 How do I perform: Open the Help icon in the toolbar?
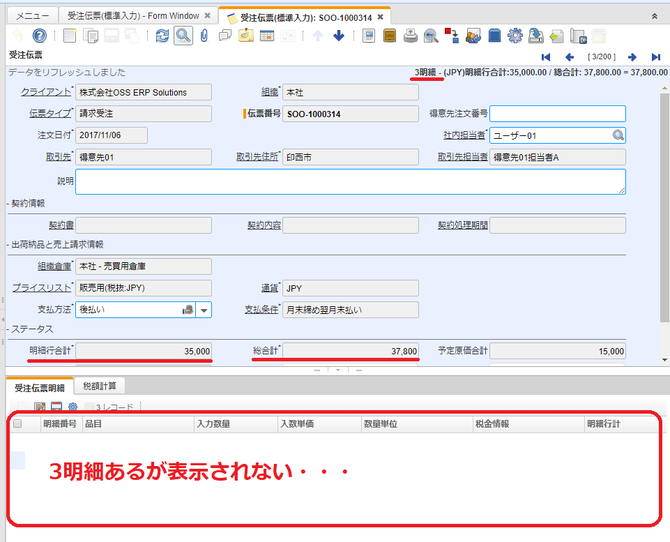[x=39, y=35]
